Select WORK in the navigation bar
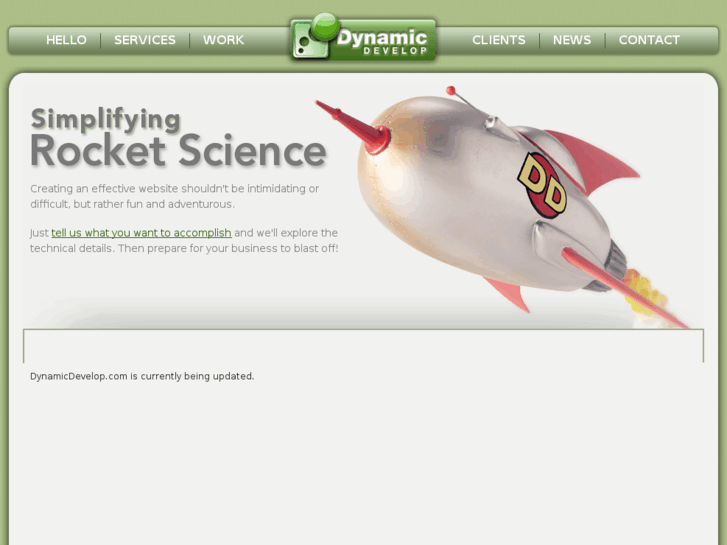Viewport: 727px width, 545px height. coord(223,40)
